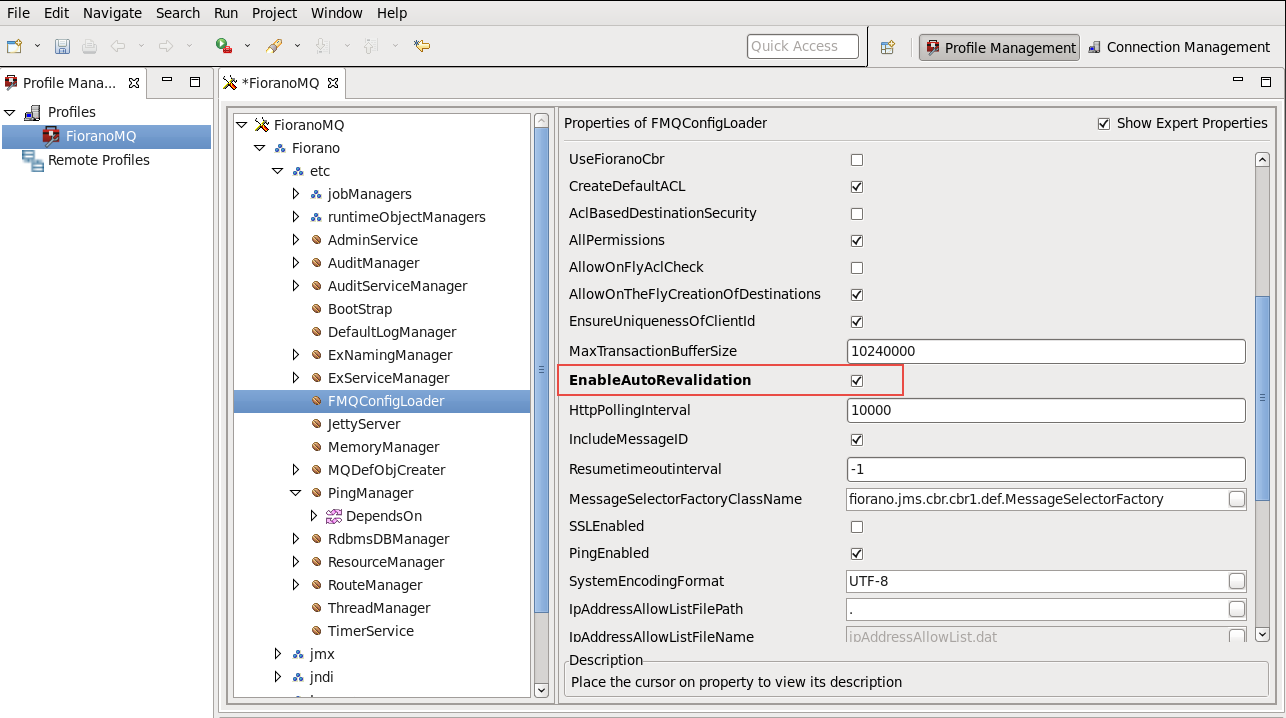Uncheck the PingEnabled checkbox

pos(857,554)
